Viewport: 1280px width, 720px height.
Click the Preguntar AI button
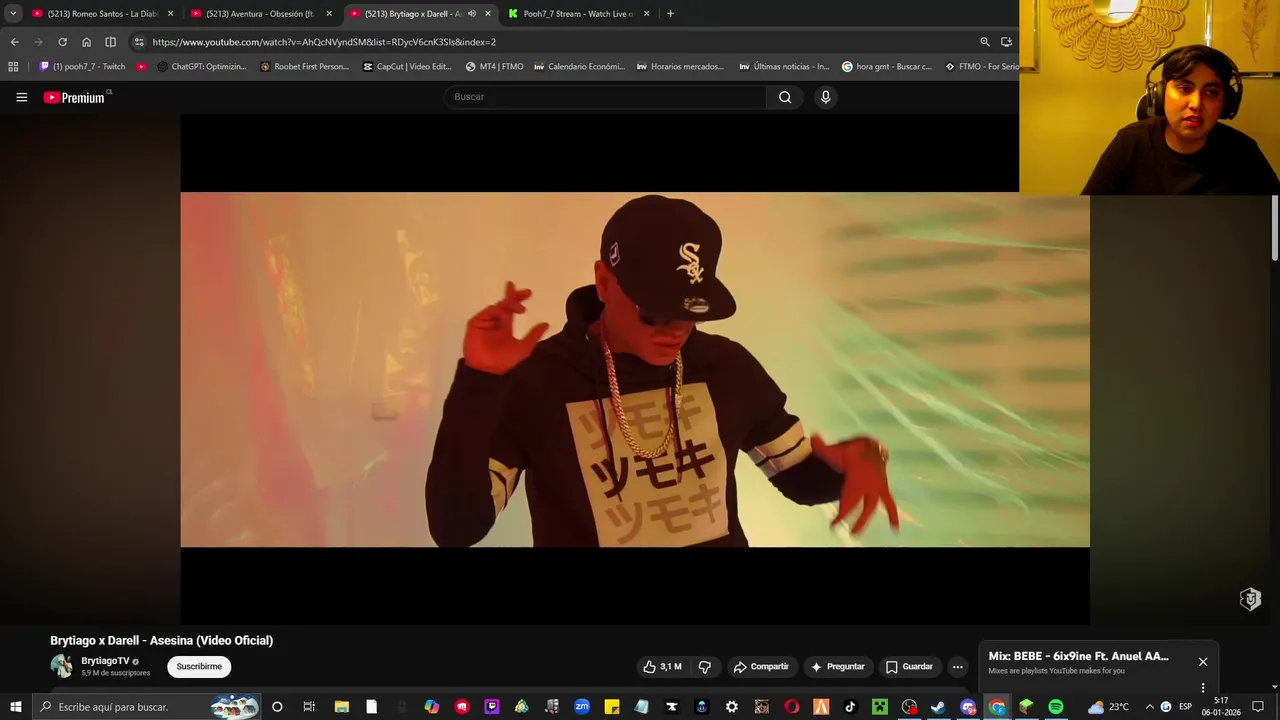[837, 667]
